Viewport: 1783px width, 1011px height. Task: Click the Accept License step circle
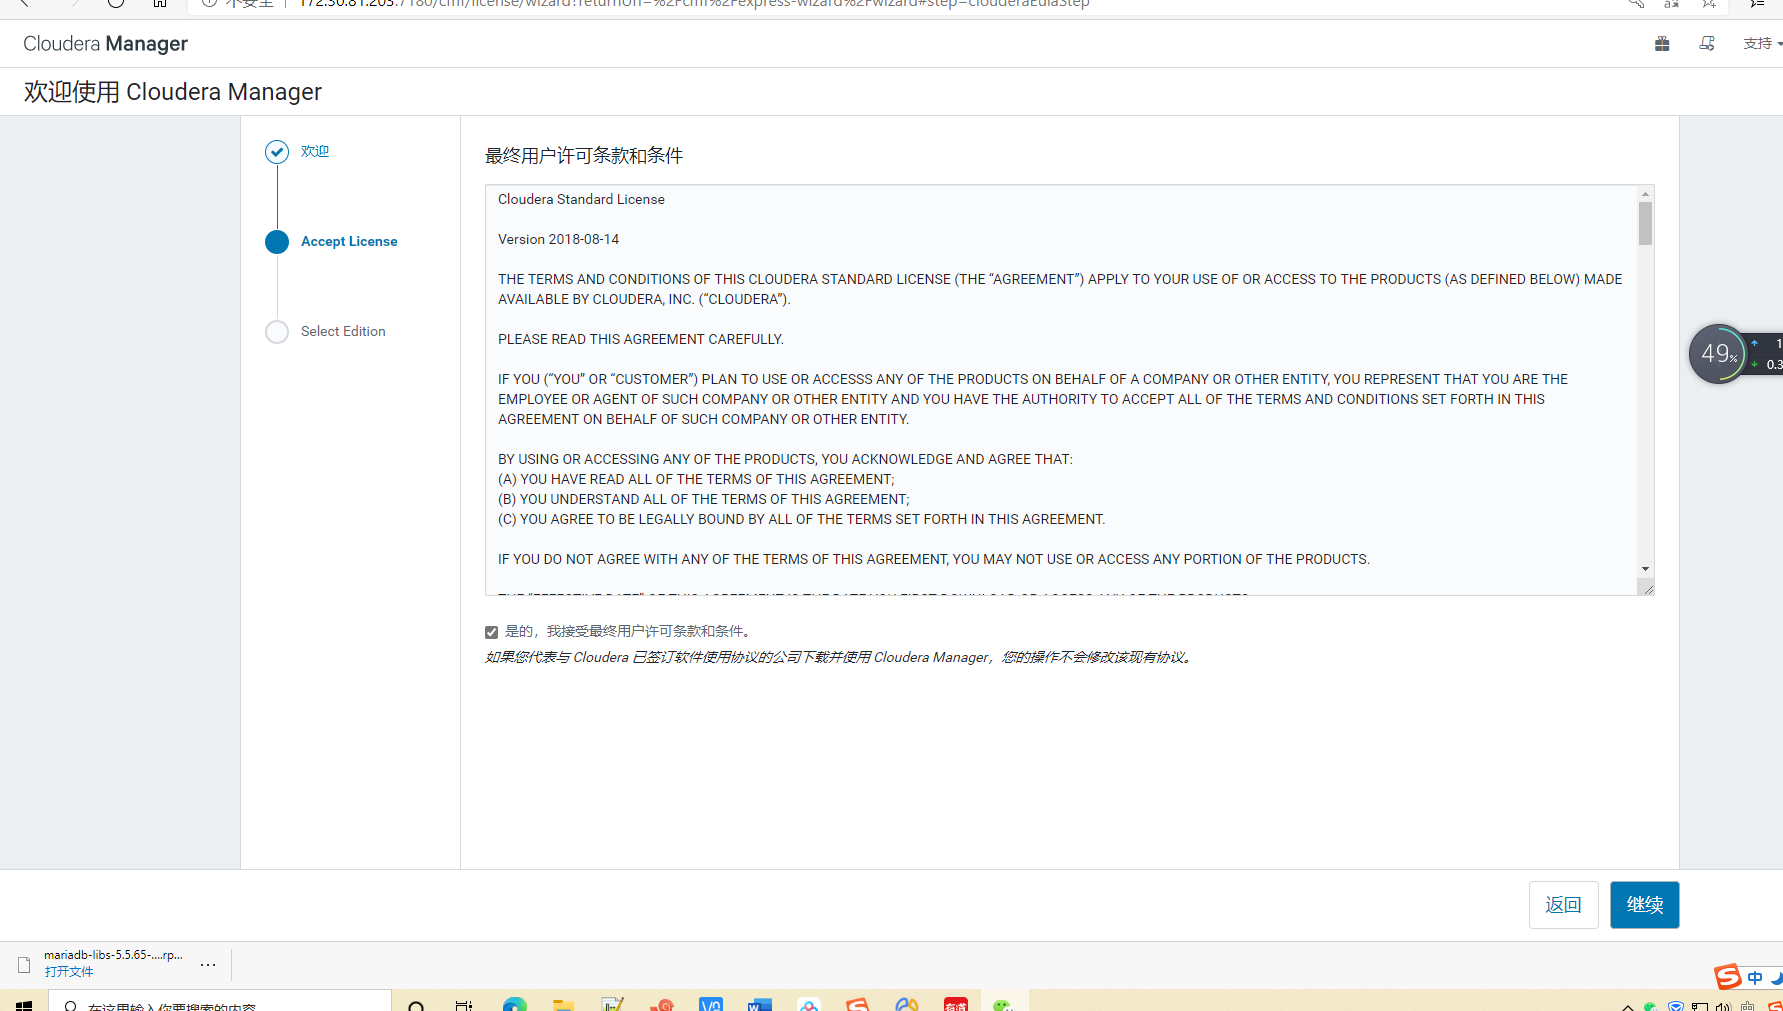coord(277,242)
